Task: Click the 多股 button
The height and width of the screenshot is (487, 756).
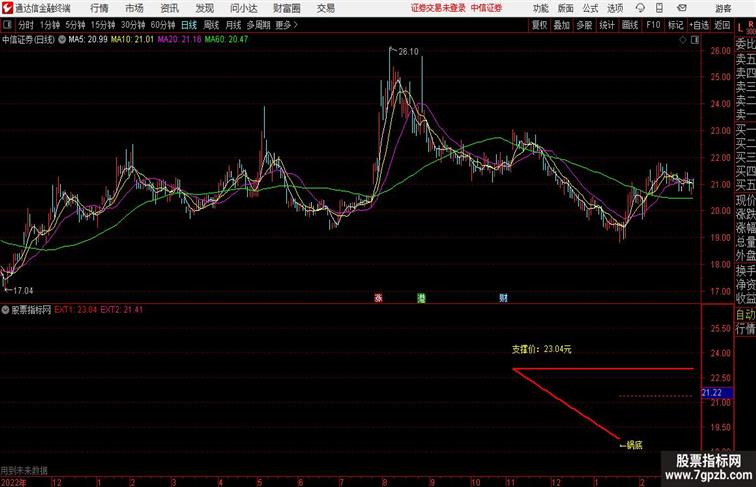Action: 584,25
